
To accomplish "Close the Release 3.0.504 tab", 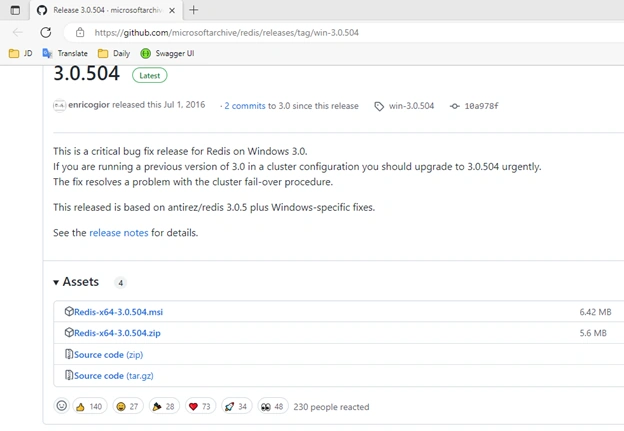I will (172, 10).
